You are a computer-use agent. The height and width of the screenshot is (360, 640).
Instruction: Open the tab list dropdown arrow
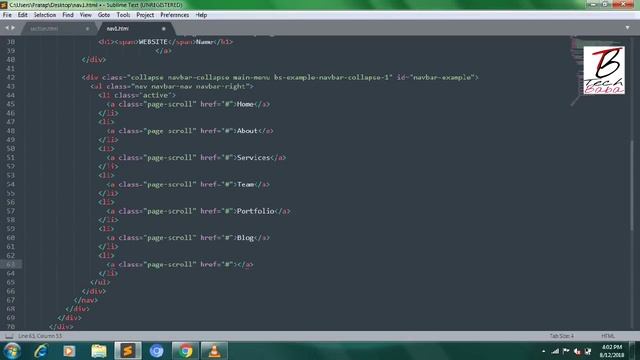[627, 28]
